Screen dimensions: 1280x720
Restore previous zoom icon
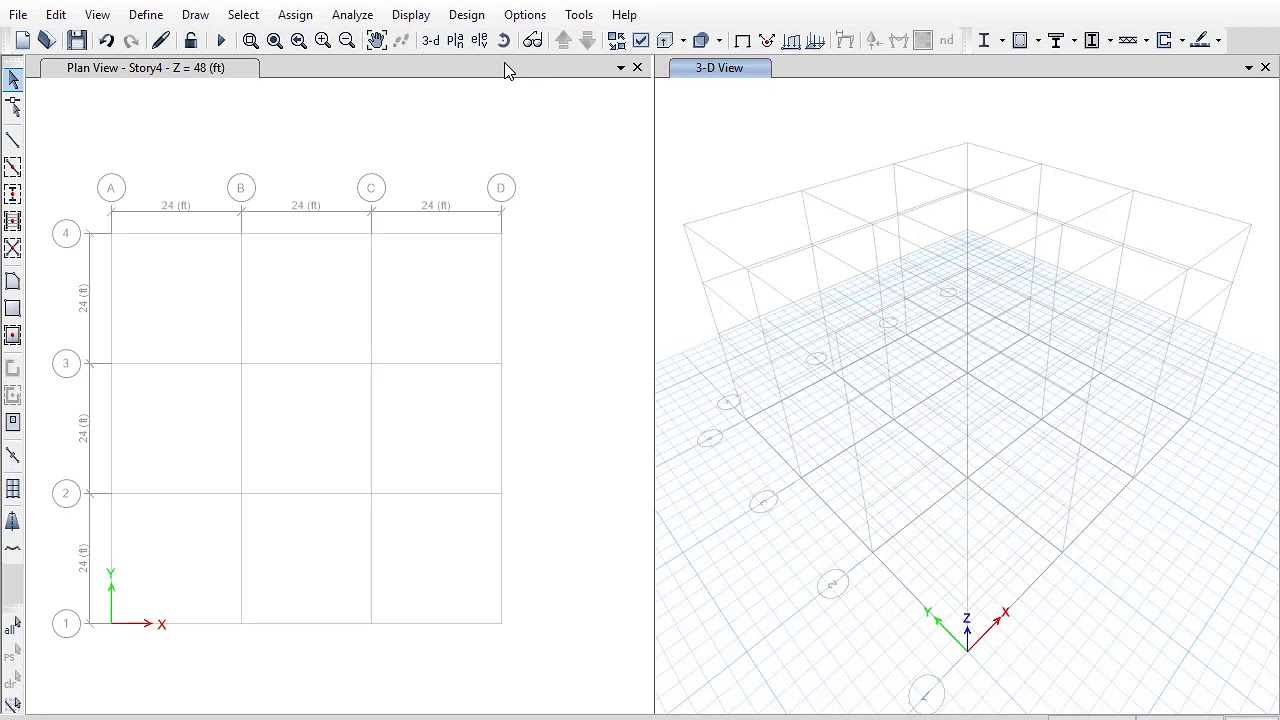pos(299,40)
